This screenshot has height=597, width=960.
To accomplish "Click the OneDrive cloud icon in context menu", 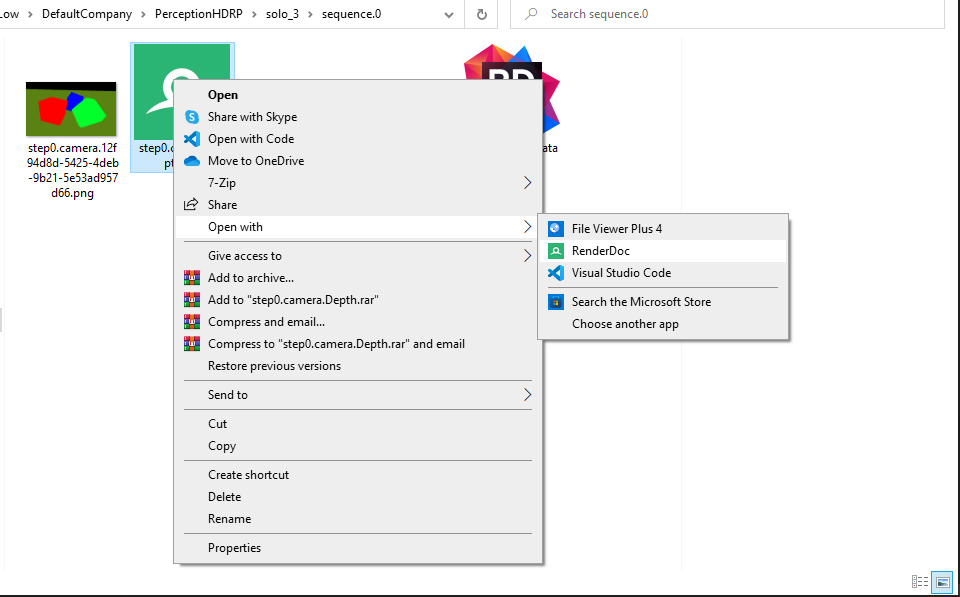I will pyautogui.click(x=192, y=161).
